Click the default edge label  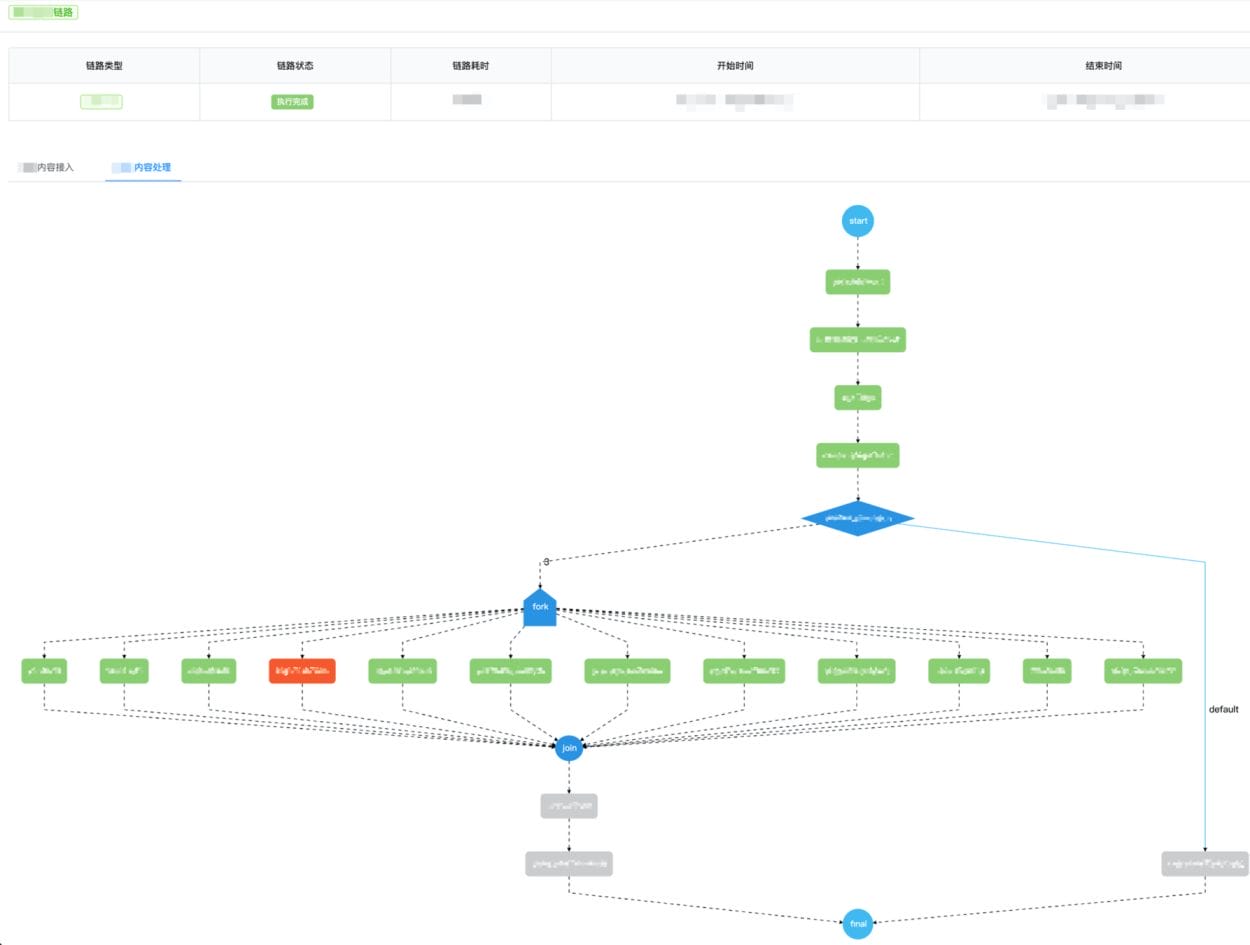[1223, 709]
